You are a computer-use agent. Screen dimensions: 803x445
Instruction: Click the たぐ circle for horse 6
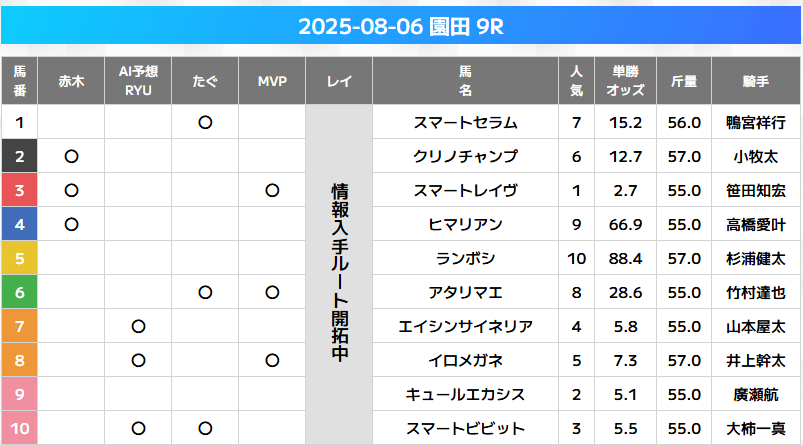coord(205,292)
